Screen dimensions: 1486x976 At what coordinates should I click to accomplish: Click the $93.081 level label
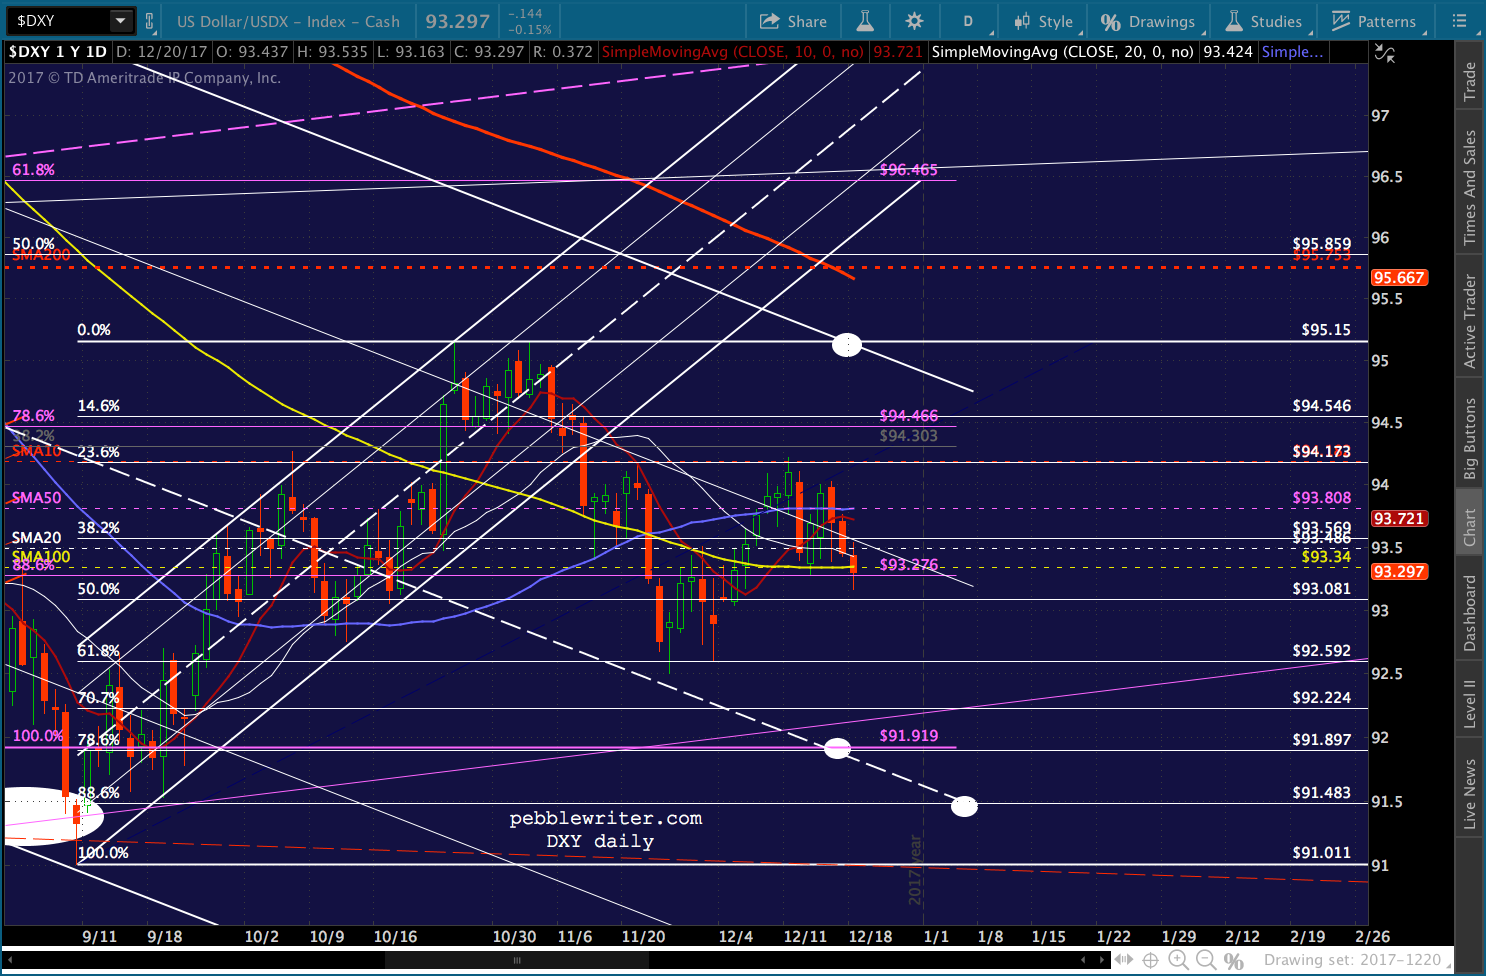(1321, 589)
